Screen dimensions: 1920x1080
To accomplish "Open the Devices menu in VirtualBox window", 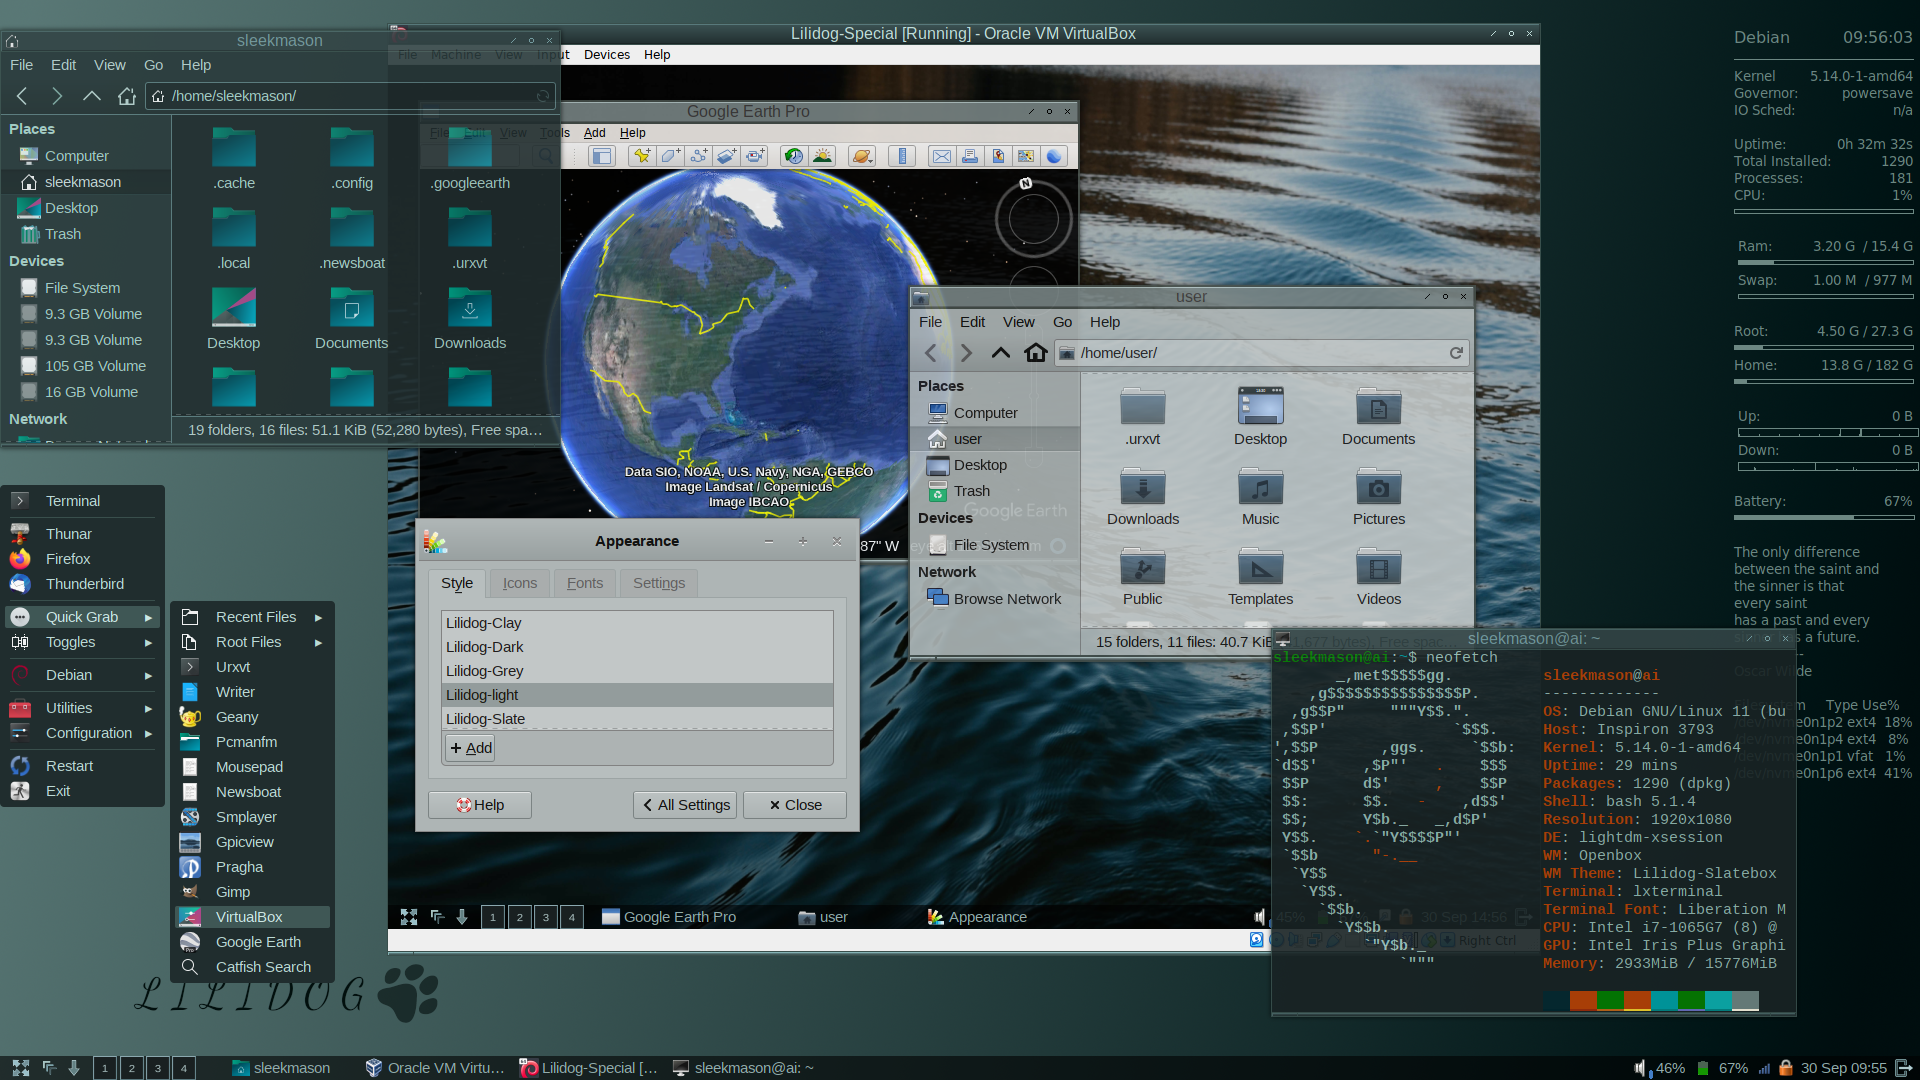I will coord(607,55).
